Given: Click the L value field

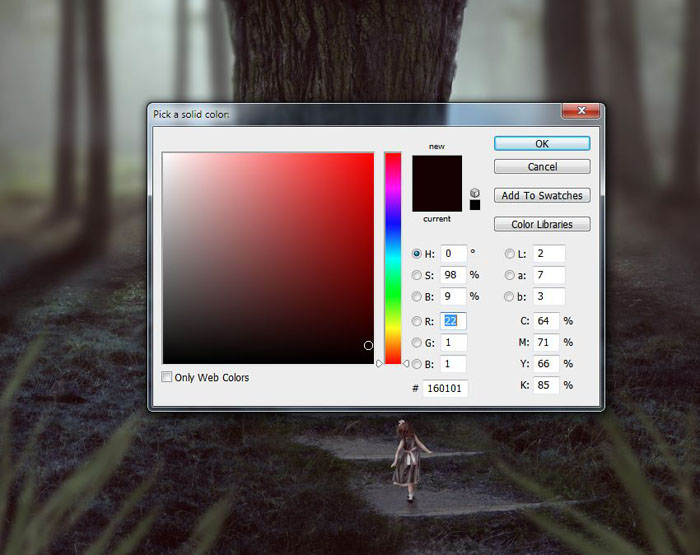Looking at the screenshot, I should pyautogui.click(x=549, y=254).
